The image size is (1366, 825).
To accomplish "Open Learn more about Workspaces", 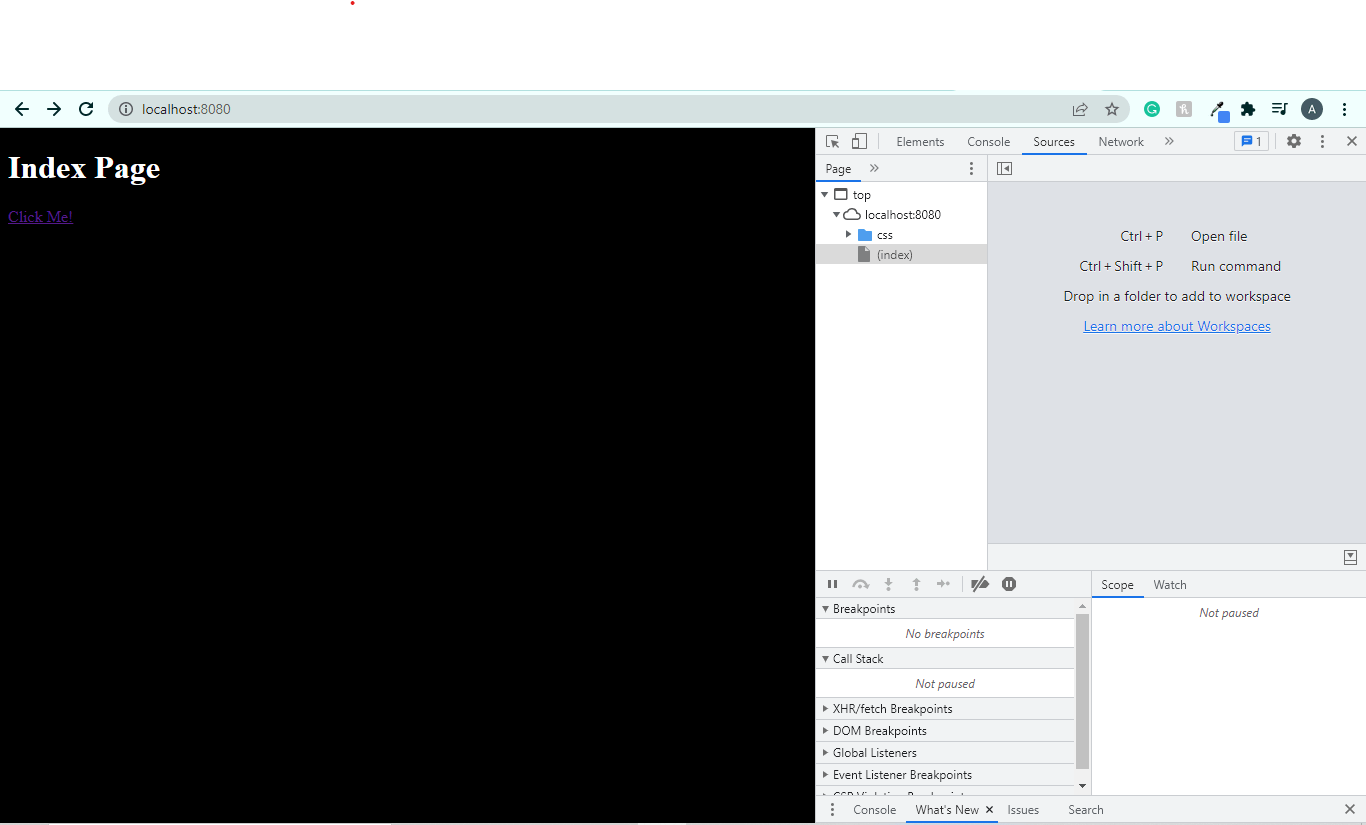I will point(1176,325).
